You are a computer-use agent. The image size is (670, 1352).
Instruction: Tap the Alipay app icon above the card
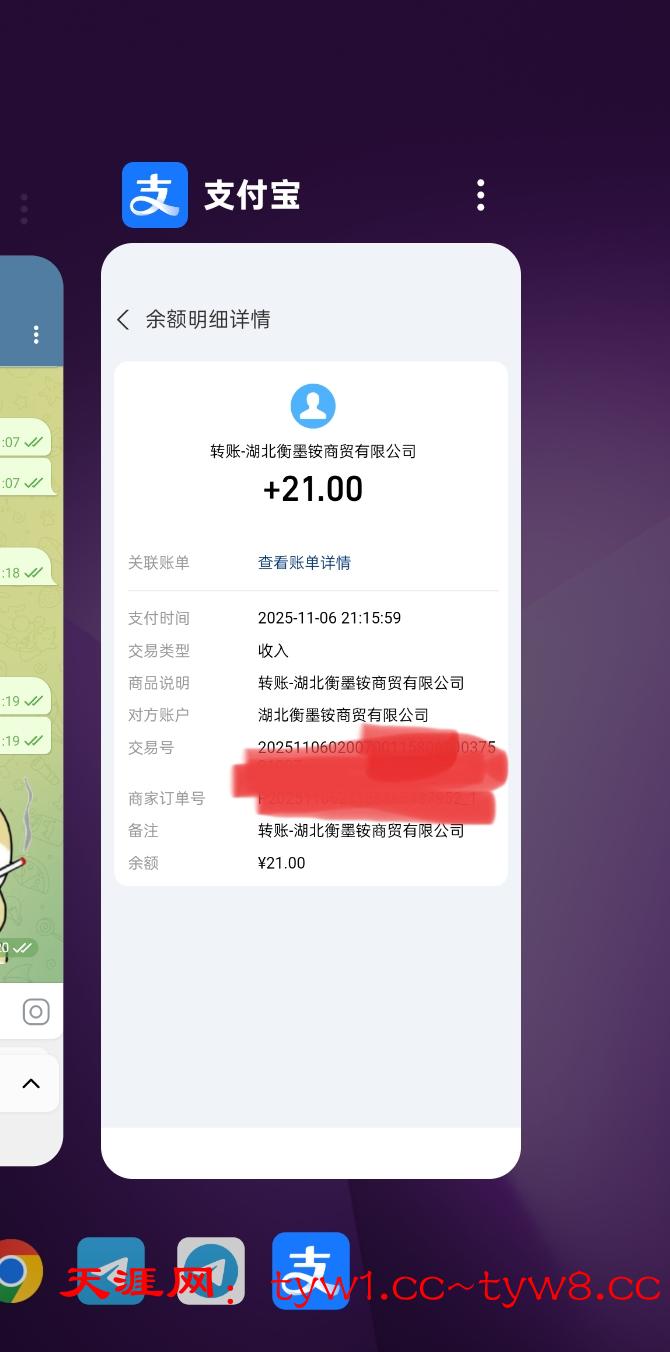155,195
